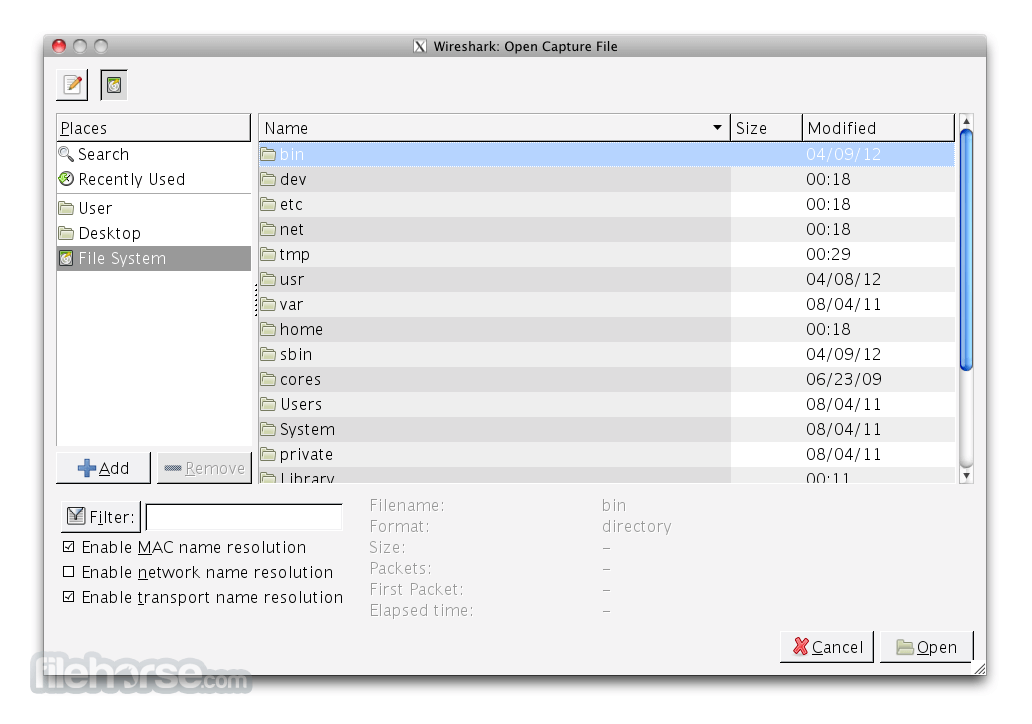Image resolution: width=1032 pixels, height=724 pixels.
Task: Select the net folder
Action: click(606, 229)
